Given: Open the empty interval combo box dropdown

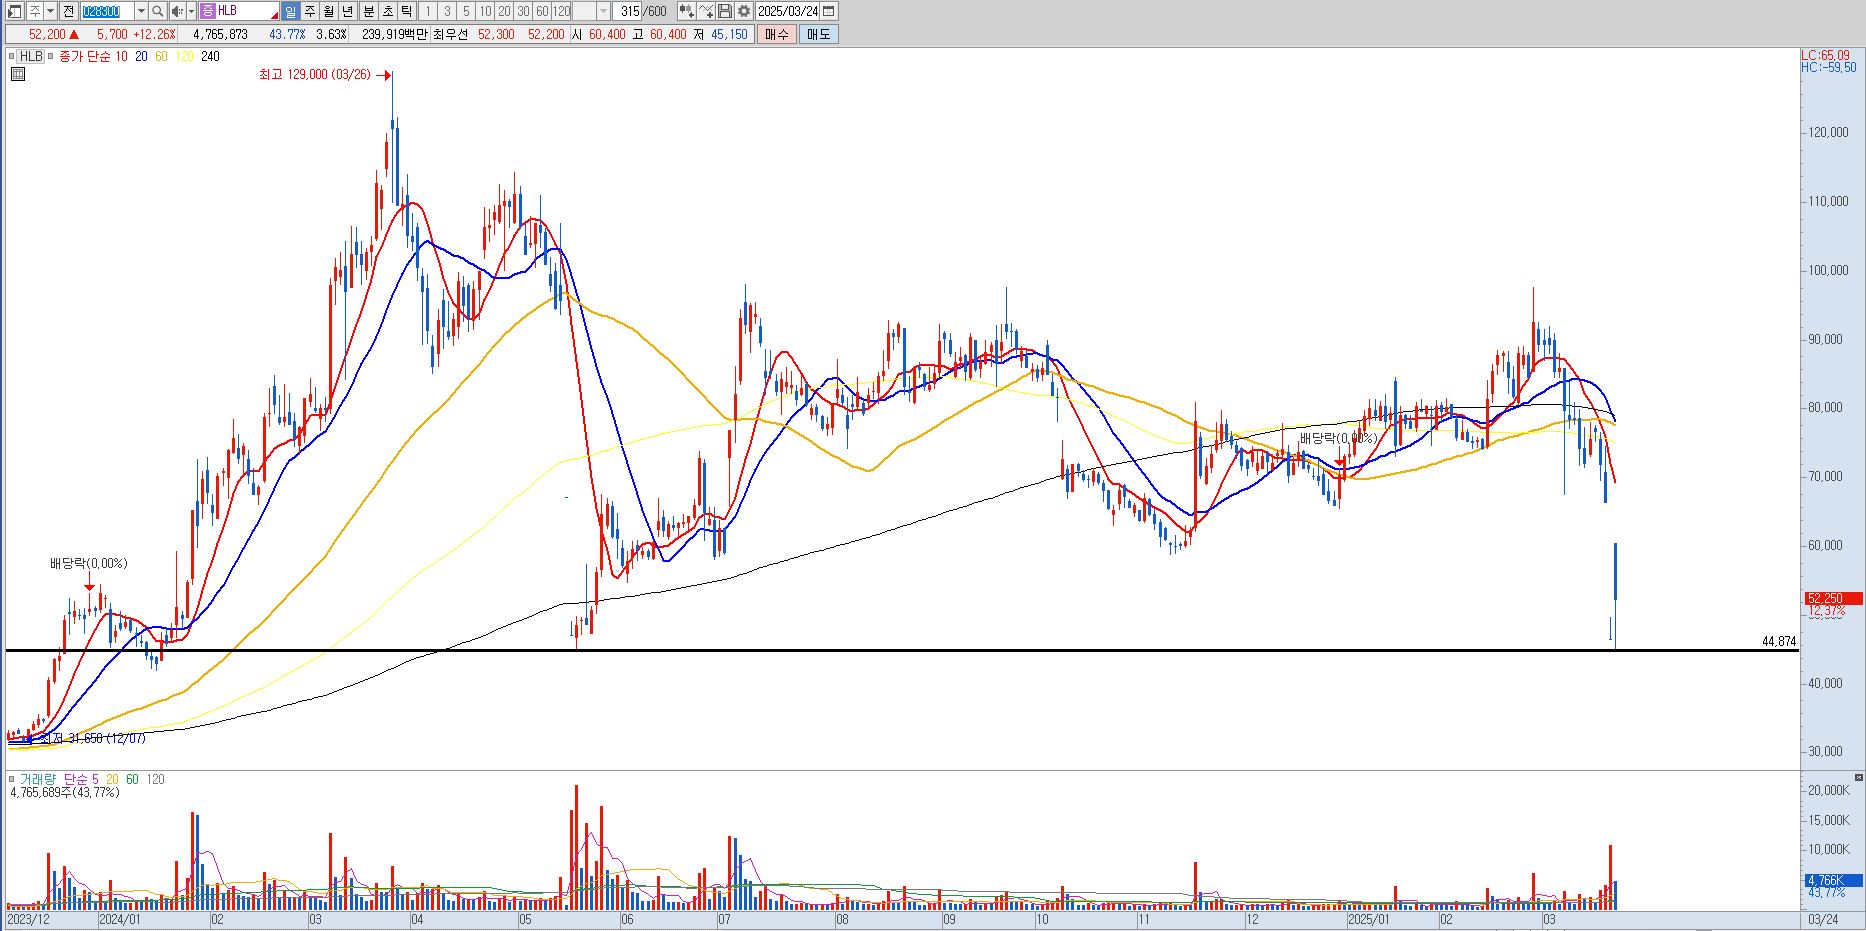Looking at the screenshot, I should pyautogui.click(x=603, y=11).
